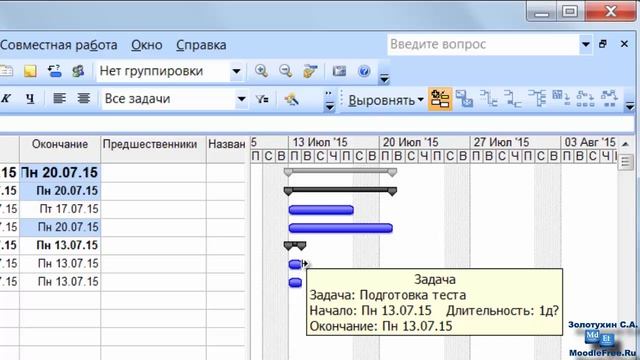Select the 27 Июл '15 timescale header

pos(515,142)
